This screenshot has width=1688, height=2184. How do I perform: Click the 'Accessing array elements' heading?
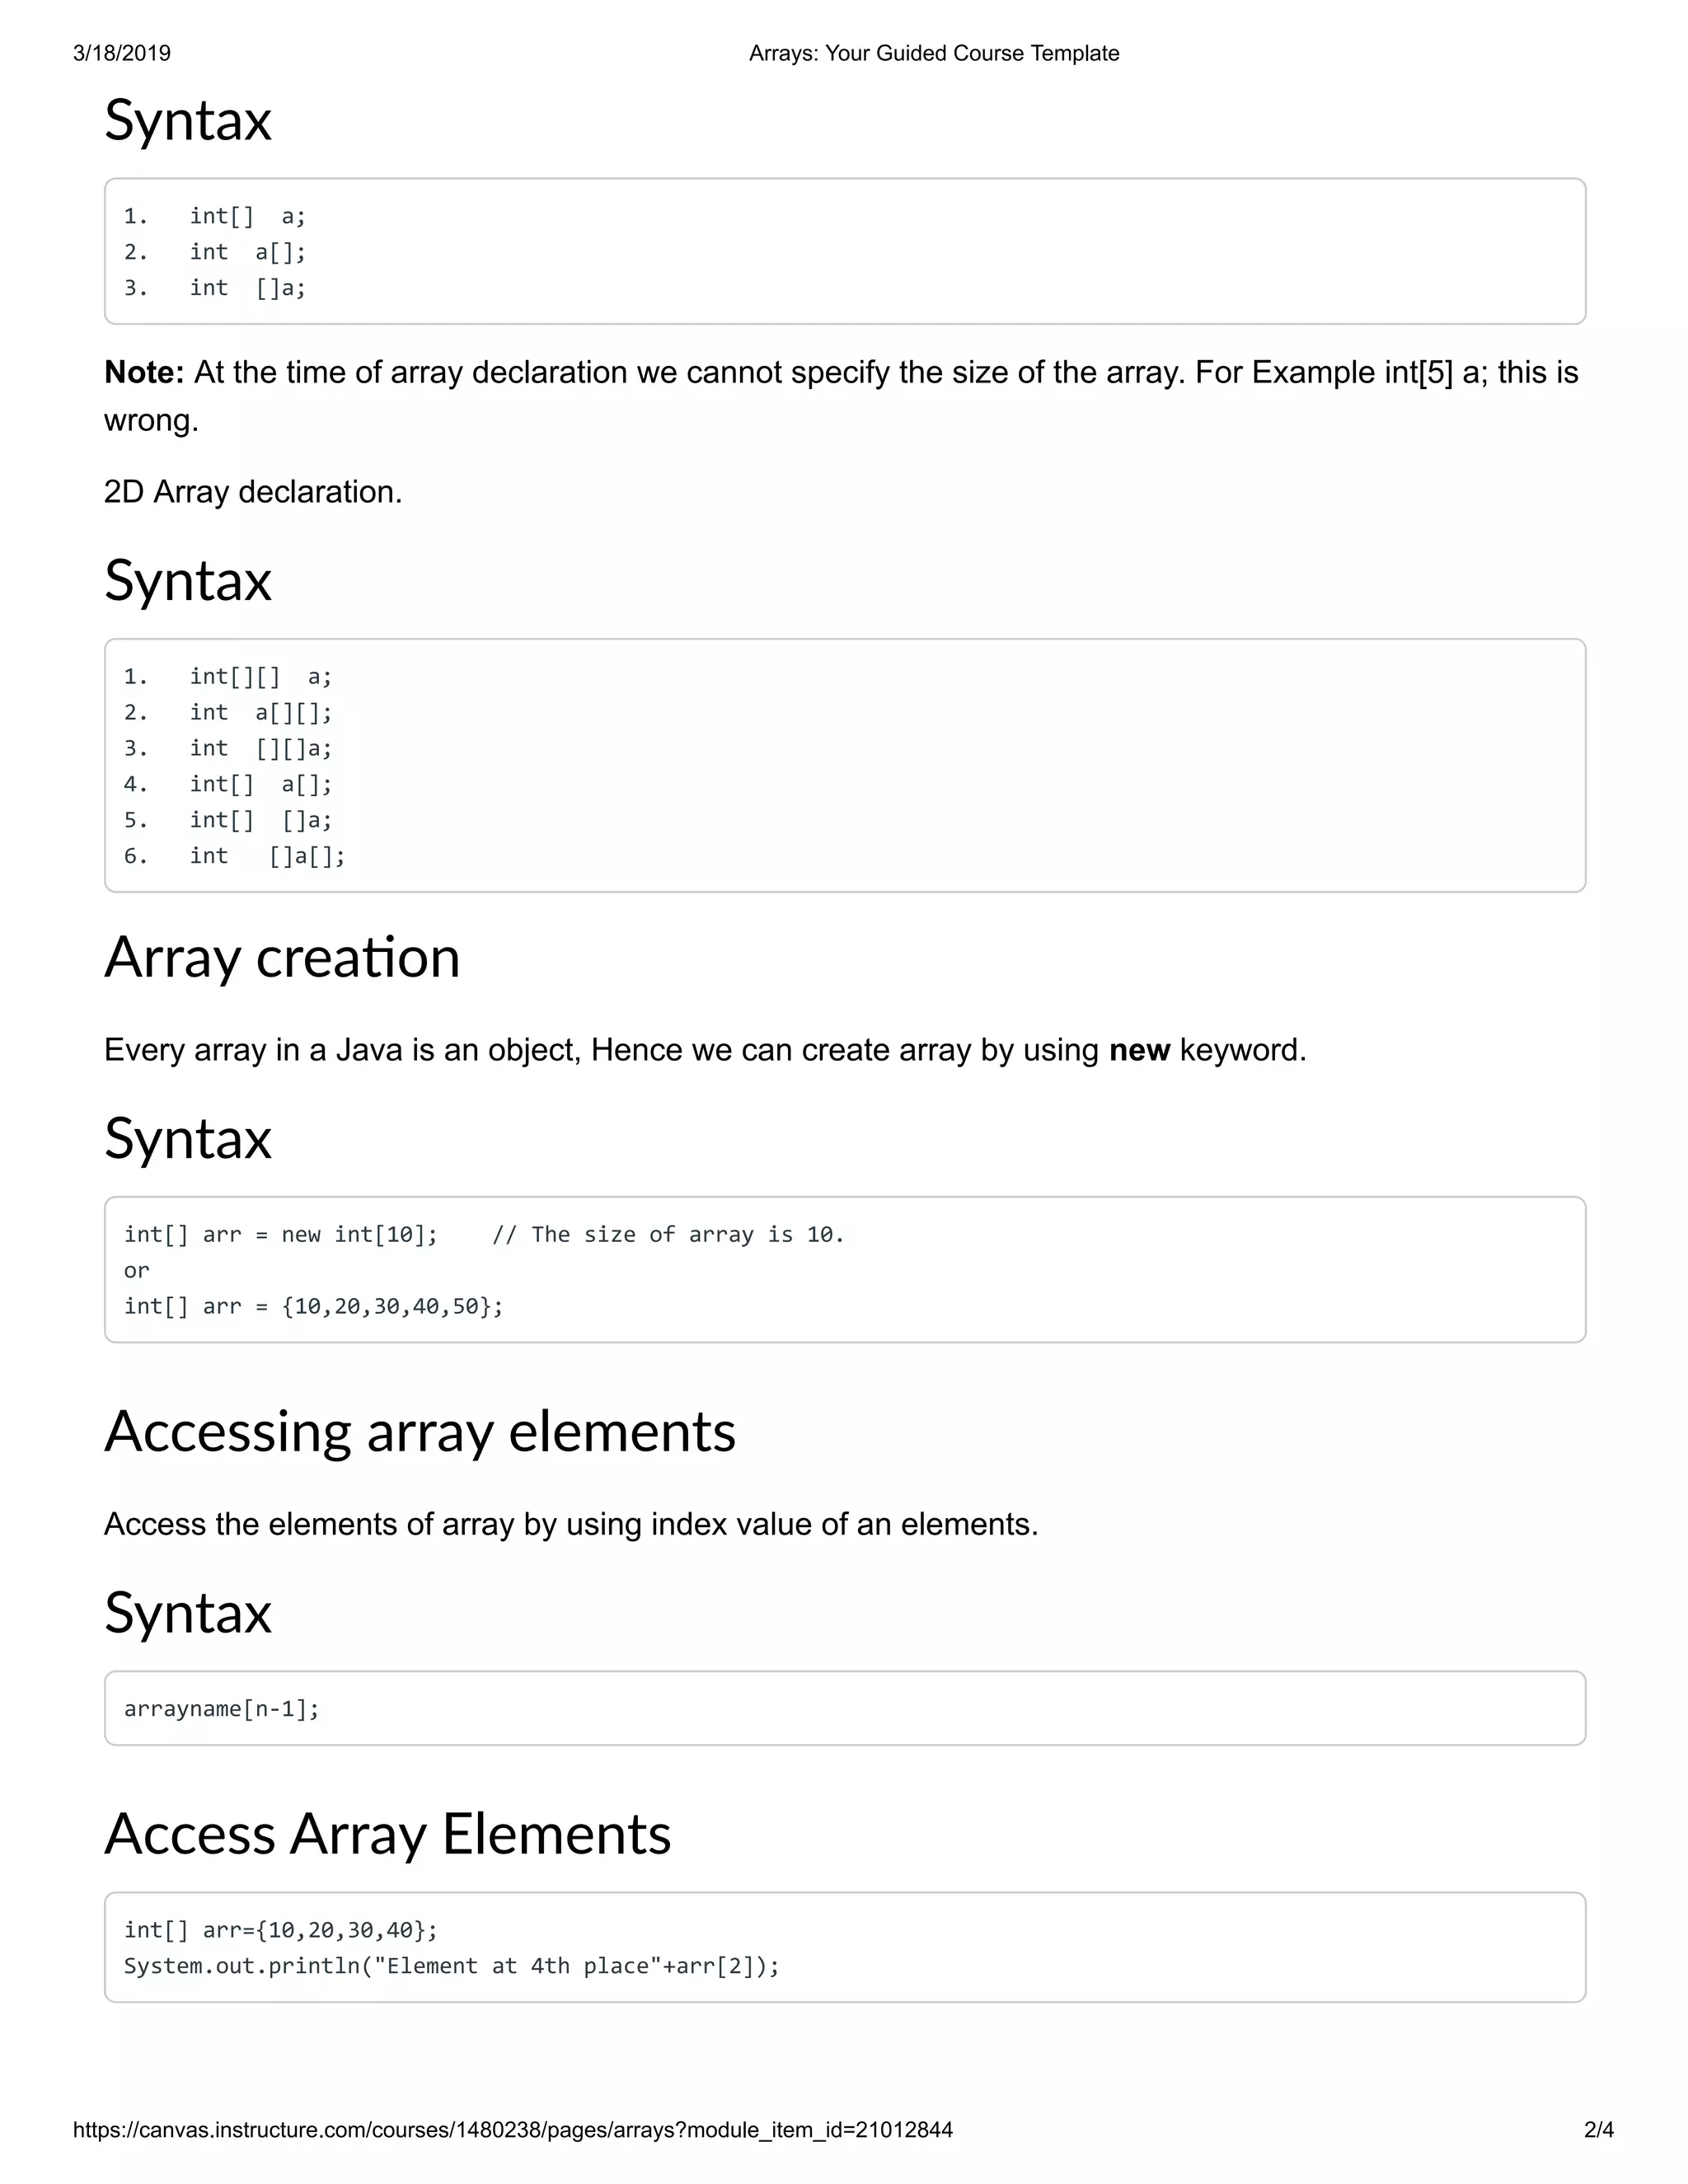coord(420,1431)
